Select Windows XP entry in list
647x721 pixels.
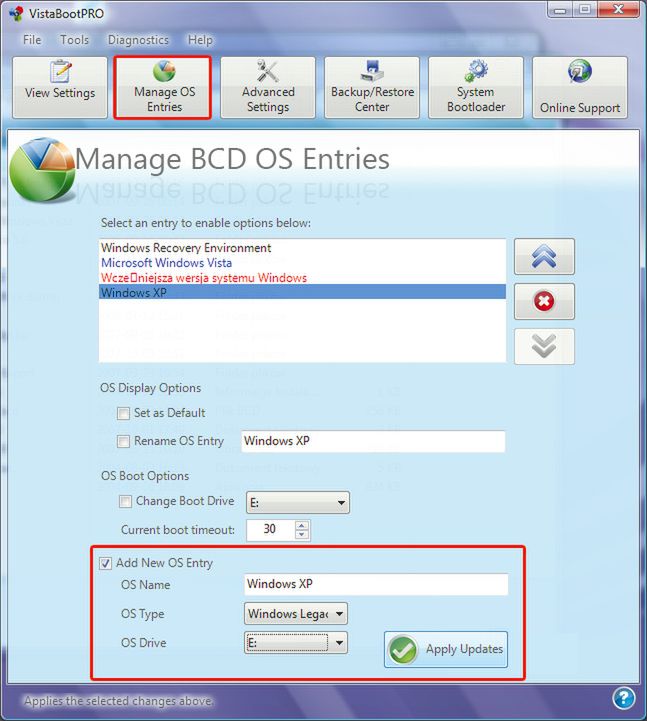[x=302, y=292]
